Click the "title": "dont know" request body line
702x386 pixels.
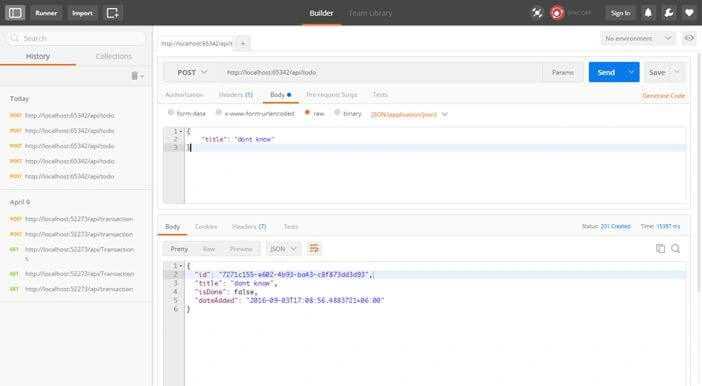coord(237,139)
